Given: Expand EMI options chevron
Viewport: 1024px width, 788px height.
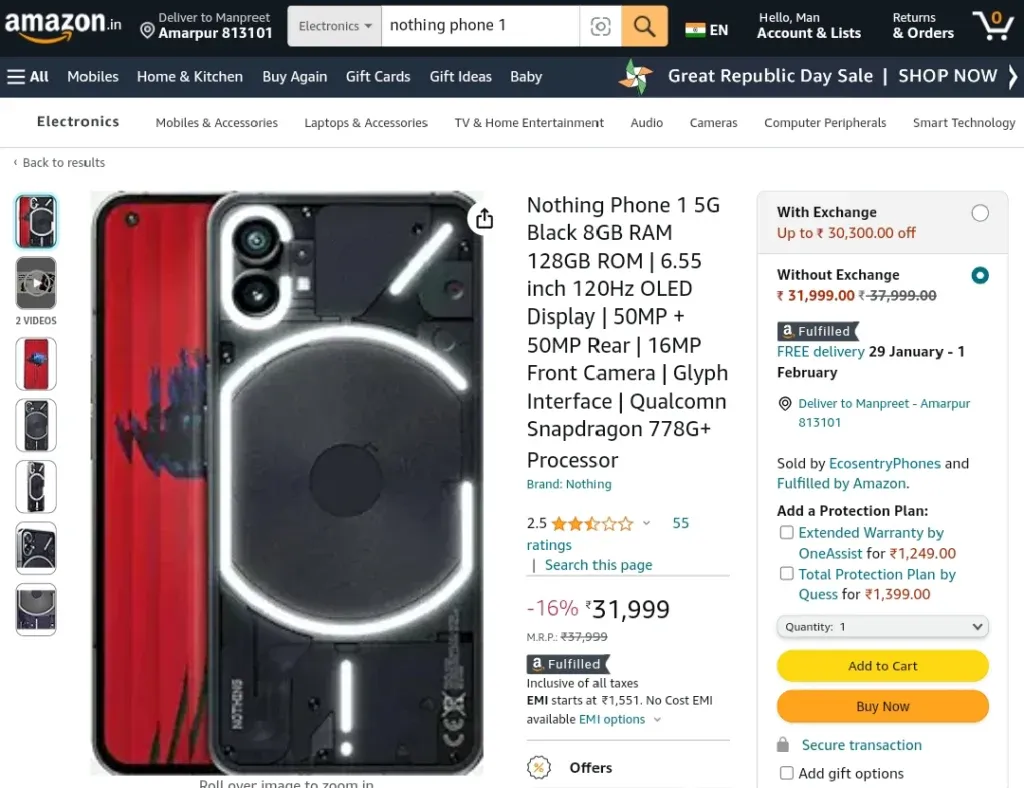Looking at the screenshot, I should coord(657,719).
